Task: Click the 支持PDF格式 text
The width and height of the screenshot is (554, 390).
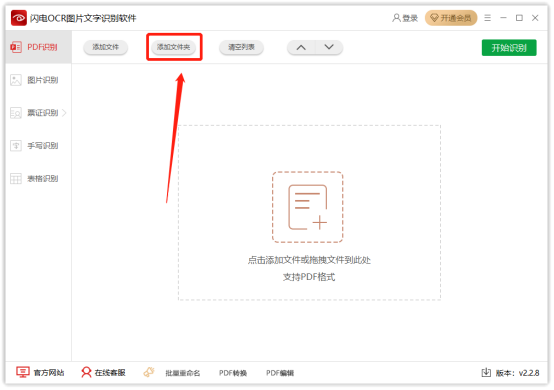Action: point(309,277)
